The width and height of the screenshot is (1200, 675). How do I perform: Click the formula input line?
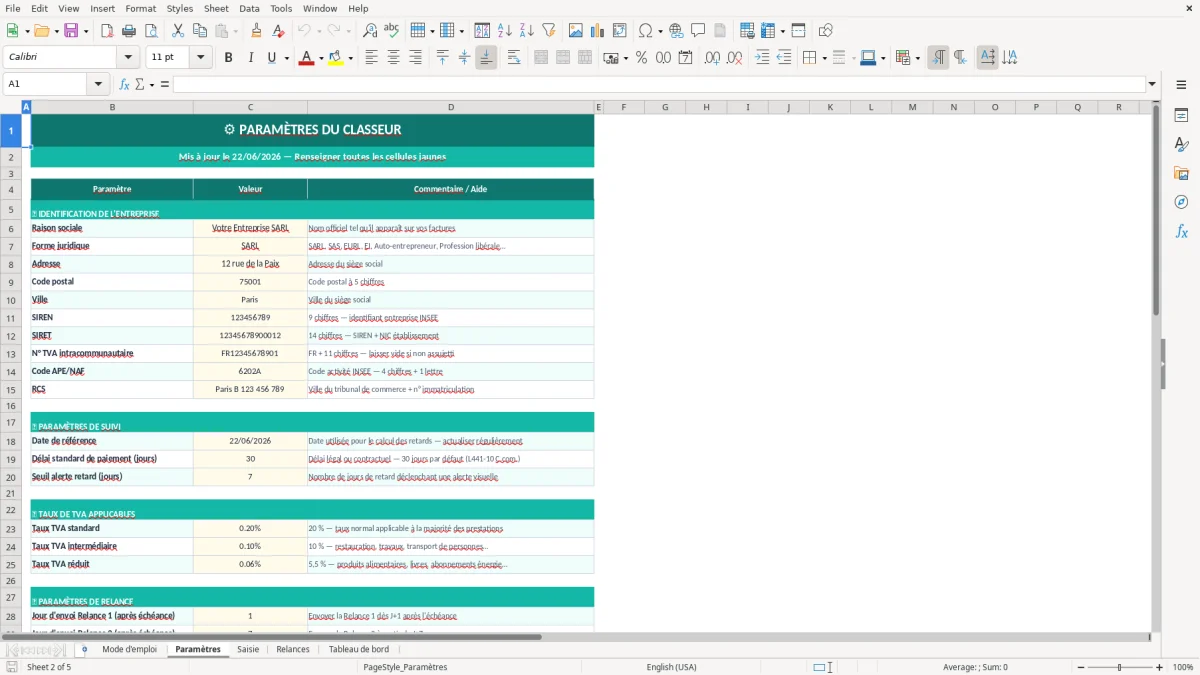(659, 84)
